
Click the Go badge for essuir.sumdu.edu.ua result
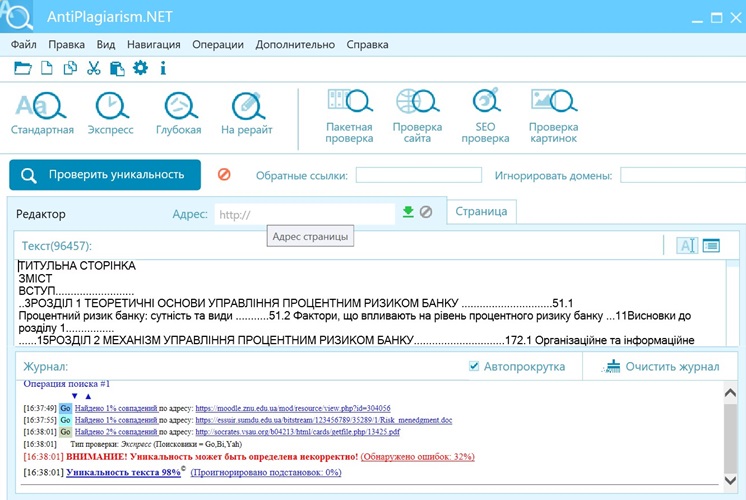[x=65, y=420]
